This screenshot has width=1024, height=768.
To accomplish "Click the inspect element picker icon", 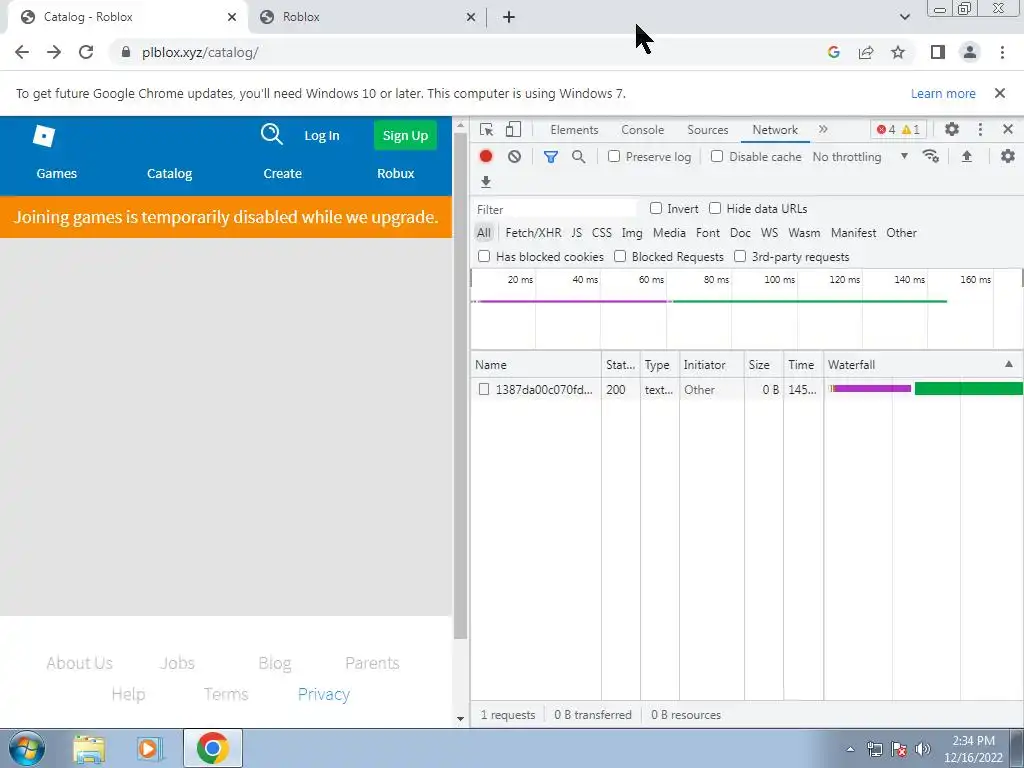I will [487, 129].
